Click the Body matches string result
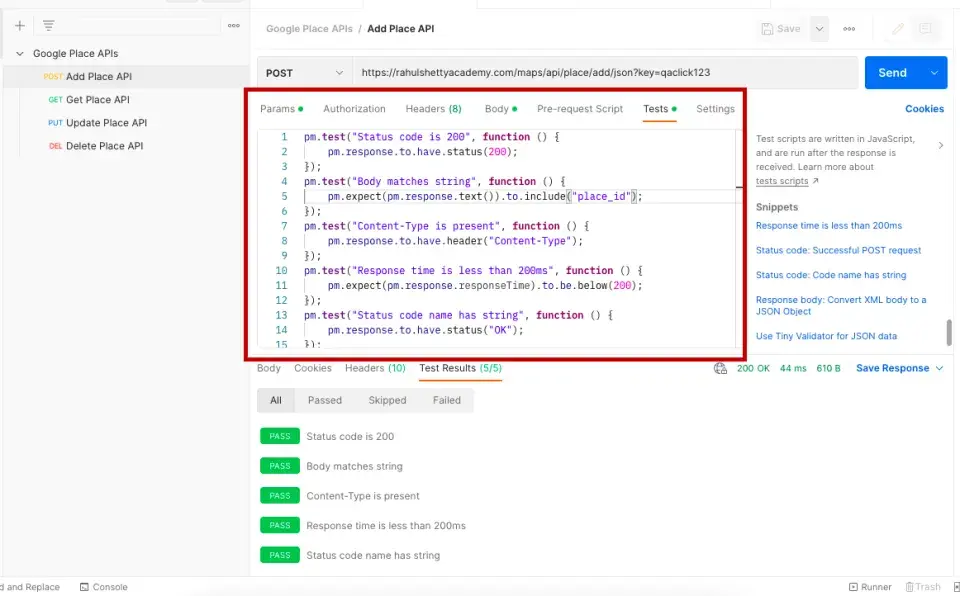Viewport: 960px width, 596px height. pyautogui.click(x=354, y=467)
